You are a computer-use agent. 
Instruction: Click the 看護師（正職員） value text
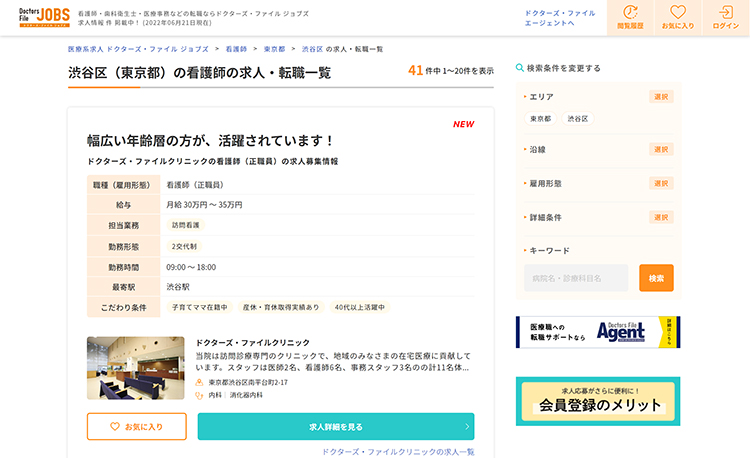tap(195, 185)
